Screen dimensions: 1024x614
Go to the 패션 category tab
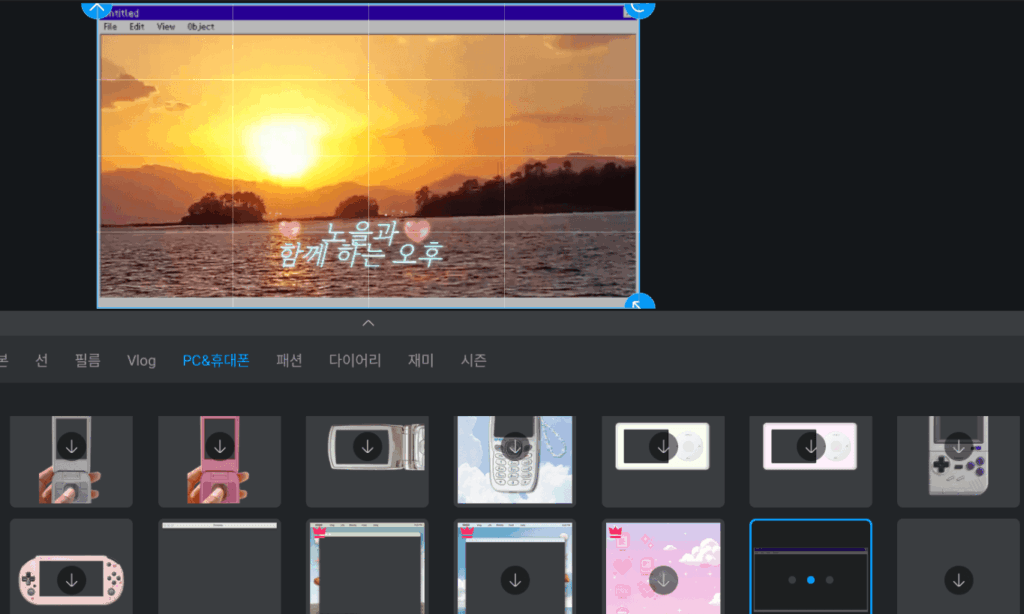pyautogui.click(x=289, y=361)
